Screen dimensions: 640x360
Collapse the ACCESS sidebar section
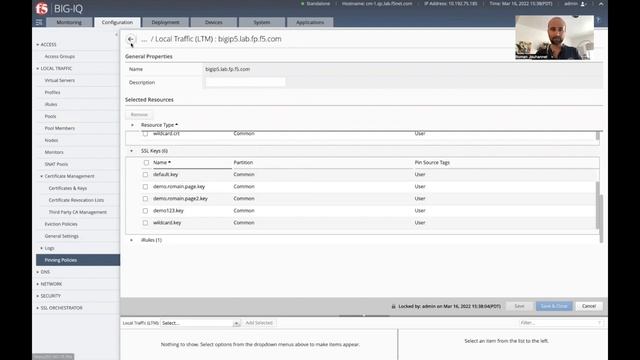pos(38,44)
